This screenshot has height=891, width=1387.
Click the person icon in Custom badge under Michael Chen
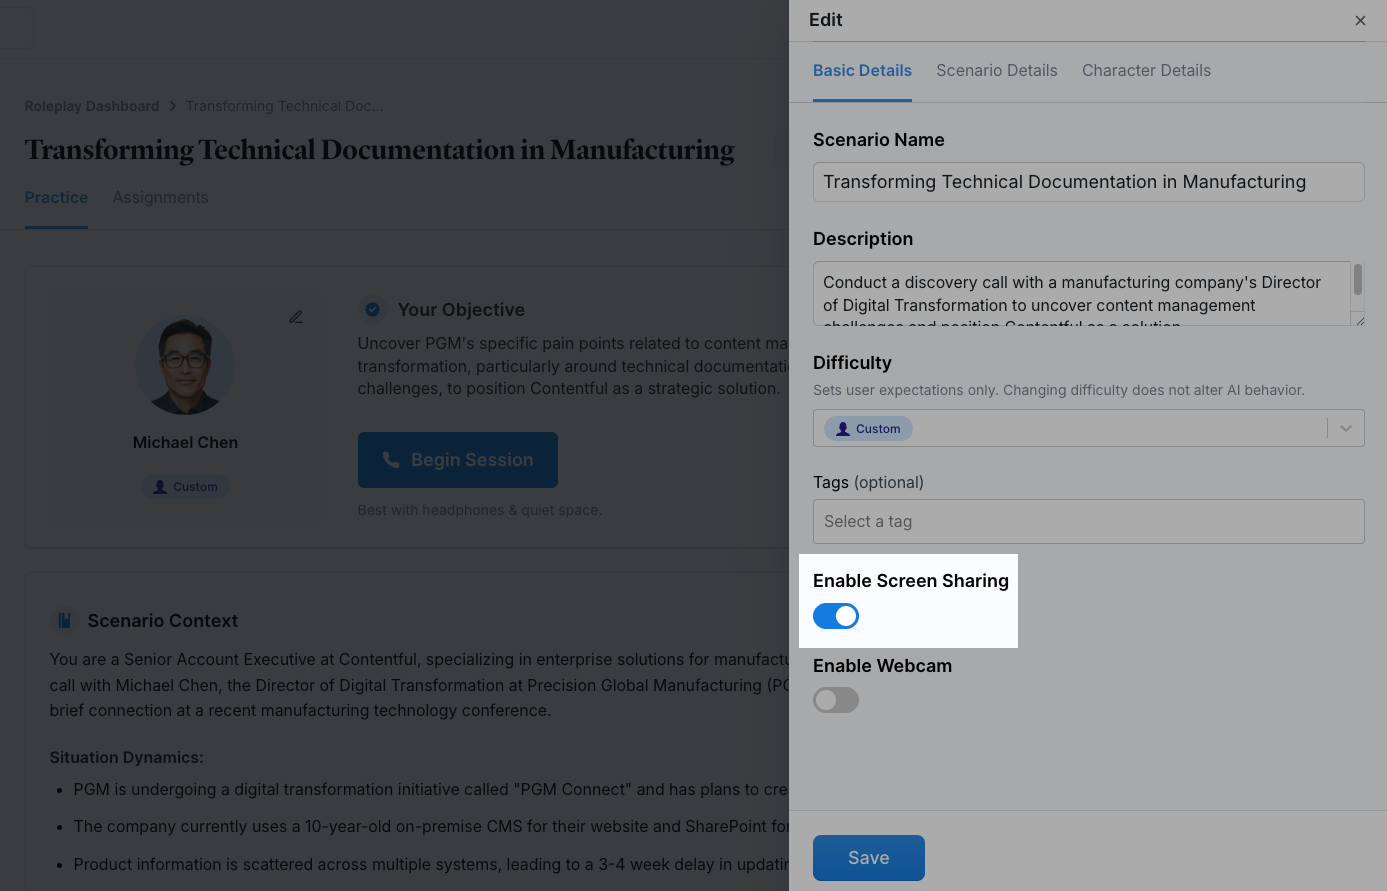click(160, 487)
